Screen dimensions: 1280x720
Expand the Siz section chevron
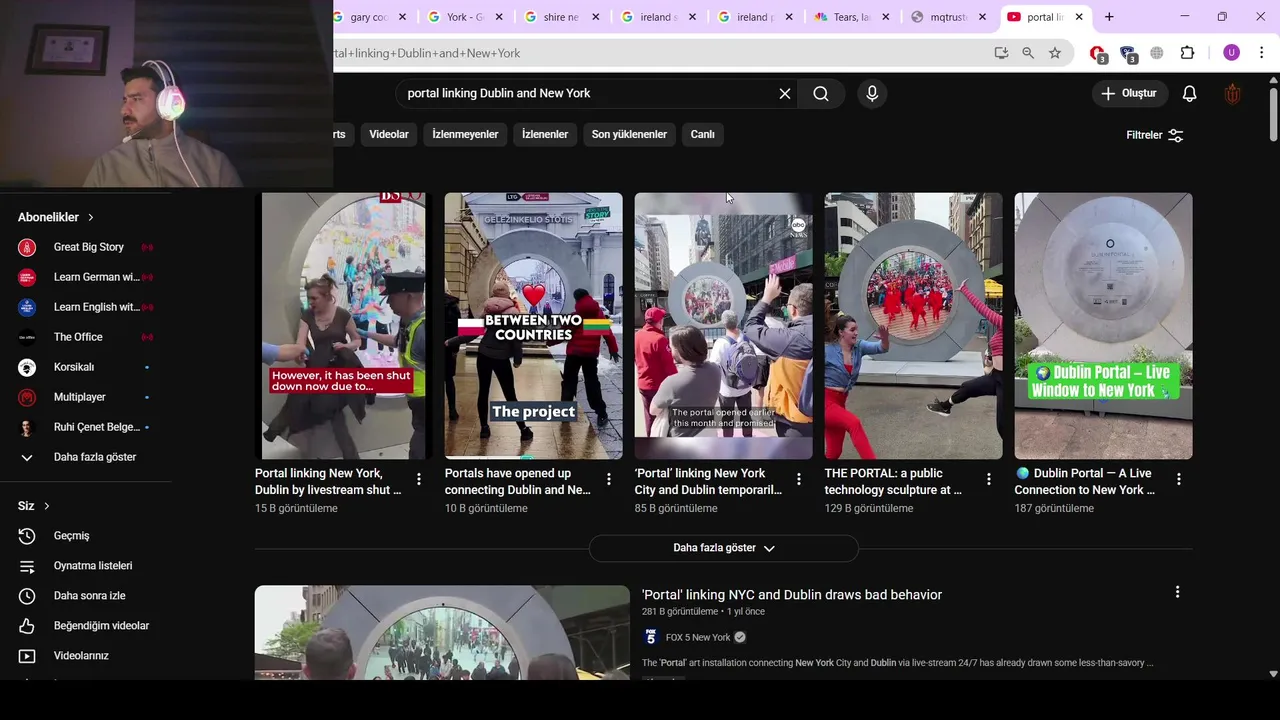pyautogui.click(x=46, y=506)
